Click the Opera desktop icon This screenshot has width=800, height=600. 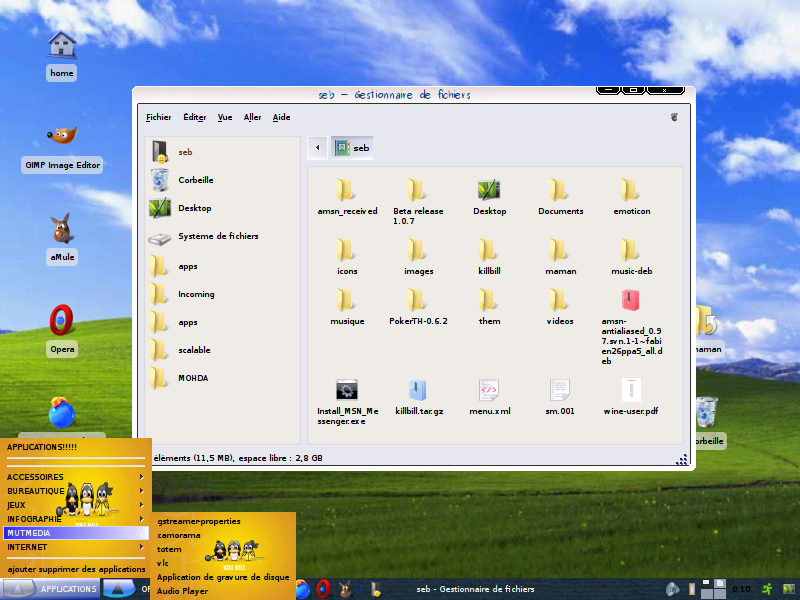pos(62,331)
